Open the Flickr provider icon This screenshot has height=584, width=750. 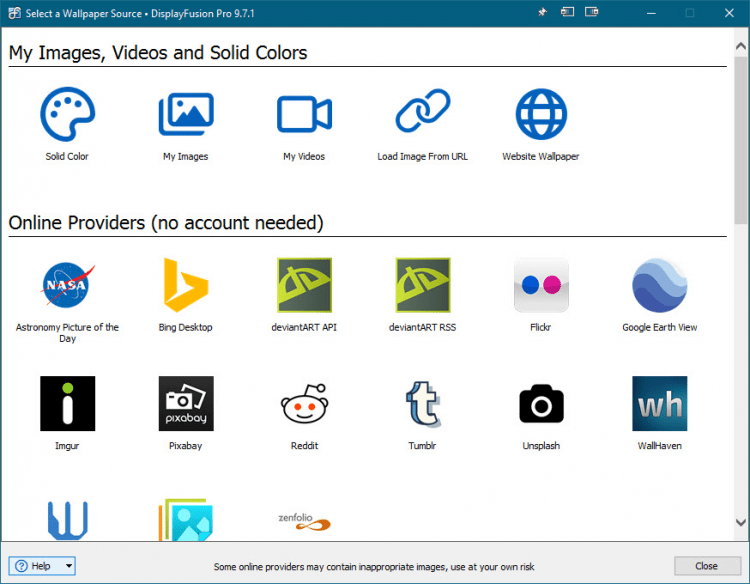point(541,285)
